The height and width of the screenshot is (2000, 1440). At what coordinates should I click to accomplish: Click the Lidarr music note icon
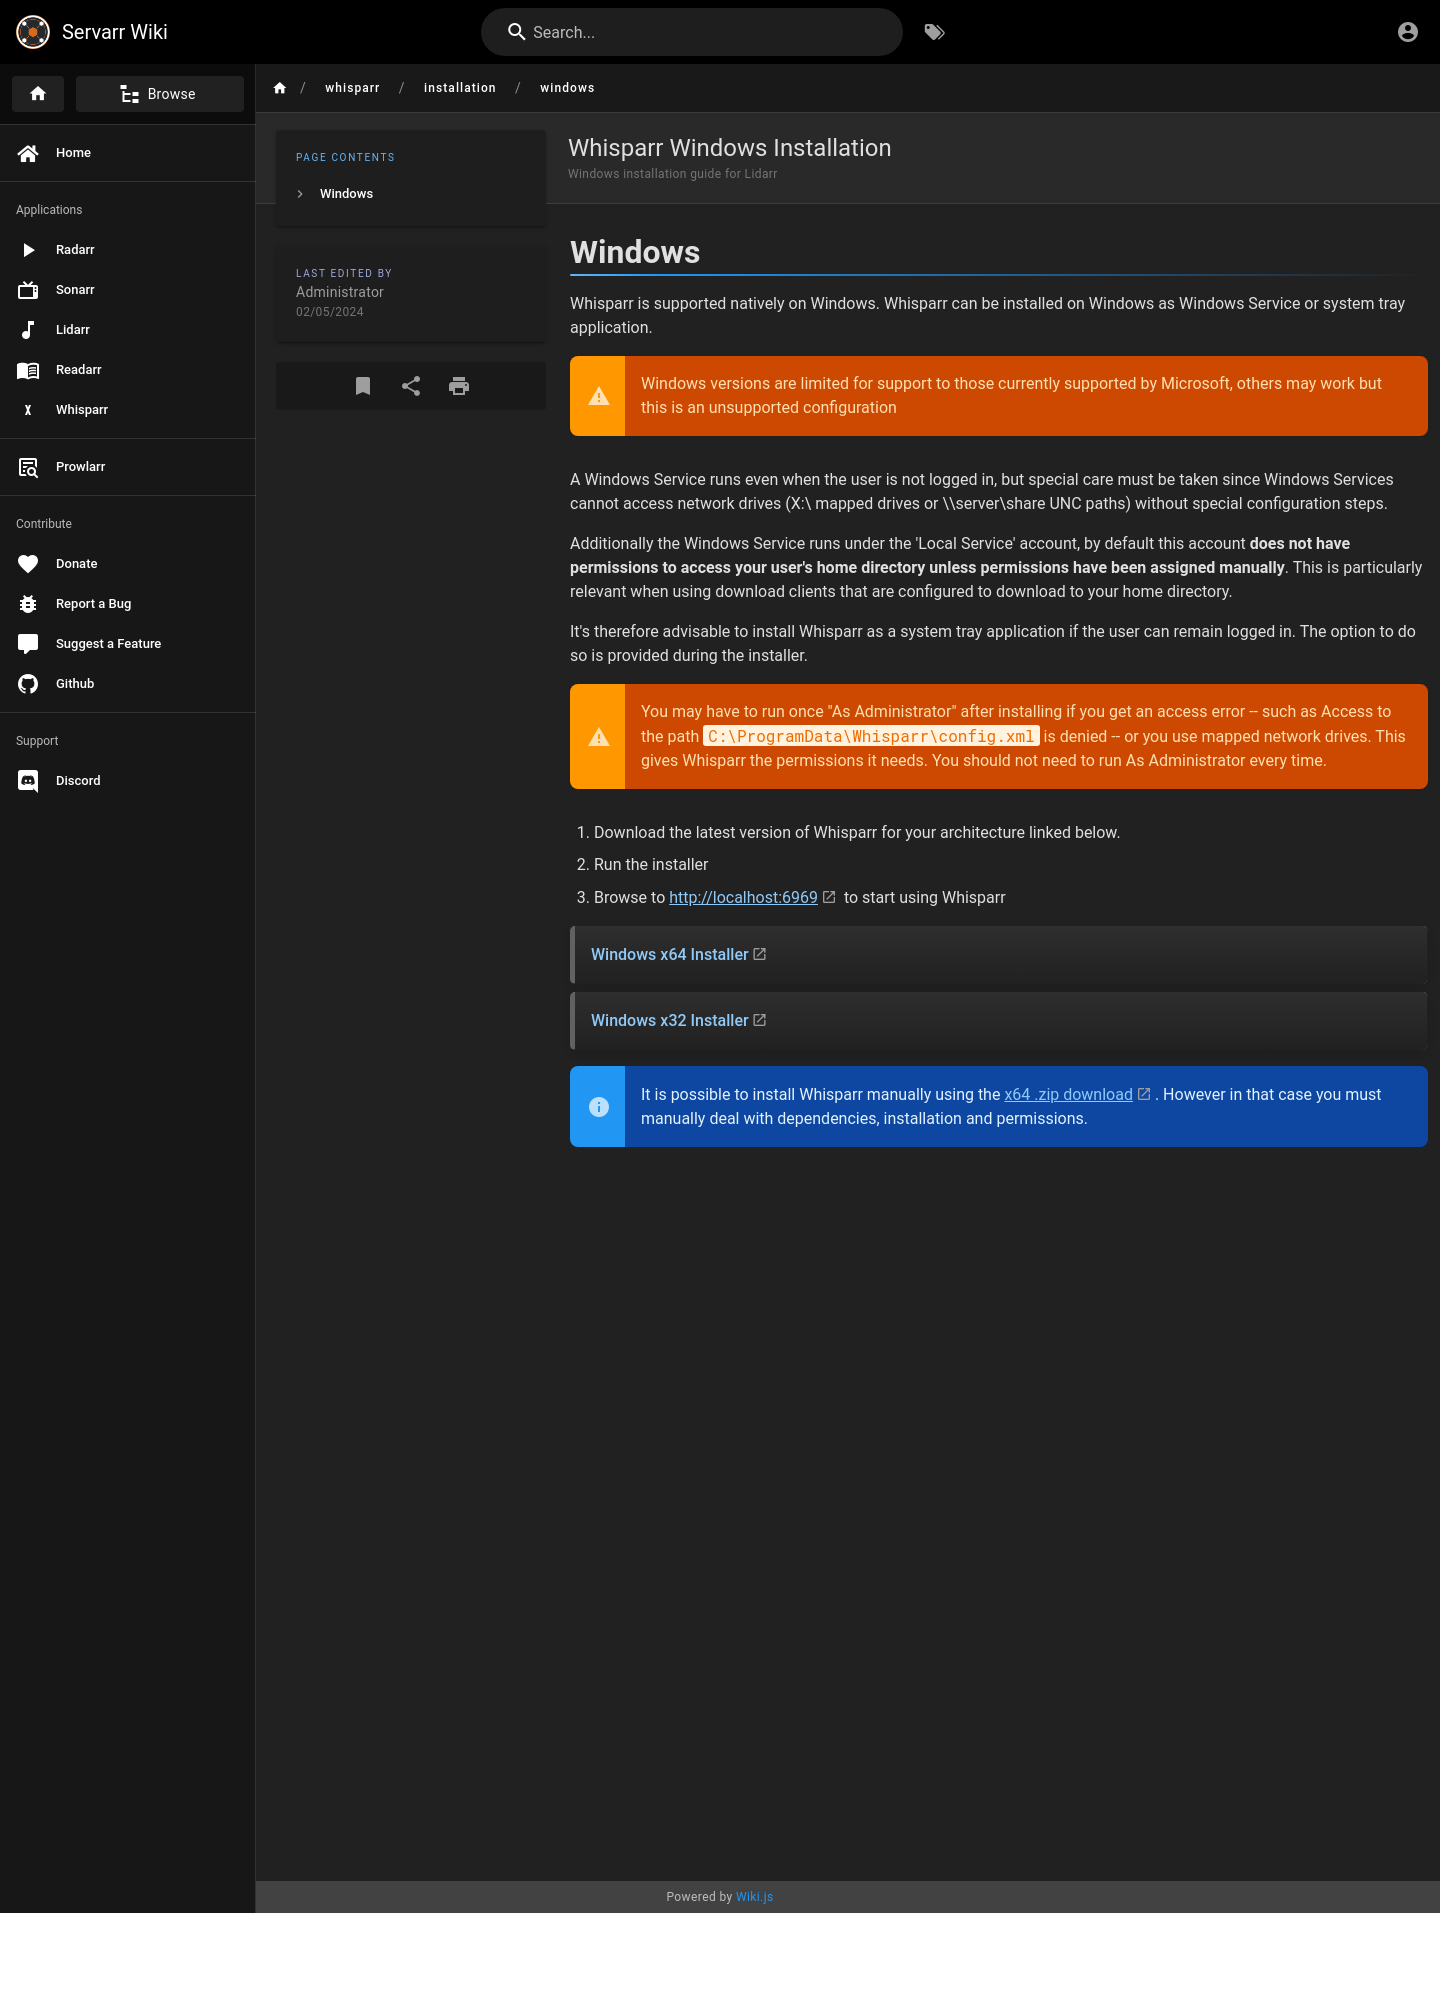coord(28,330)
